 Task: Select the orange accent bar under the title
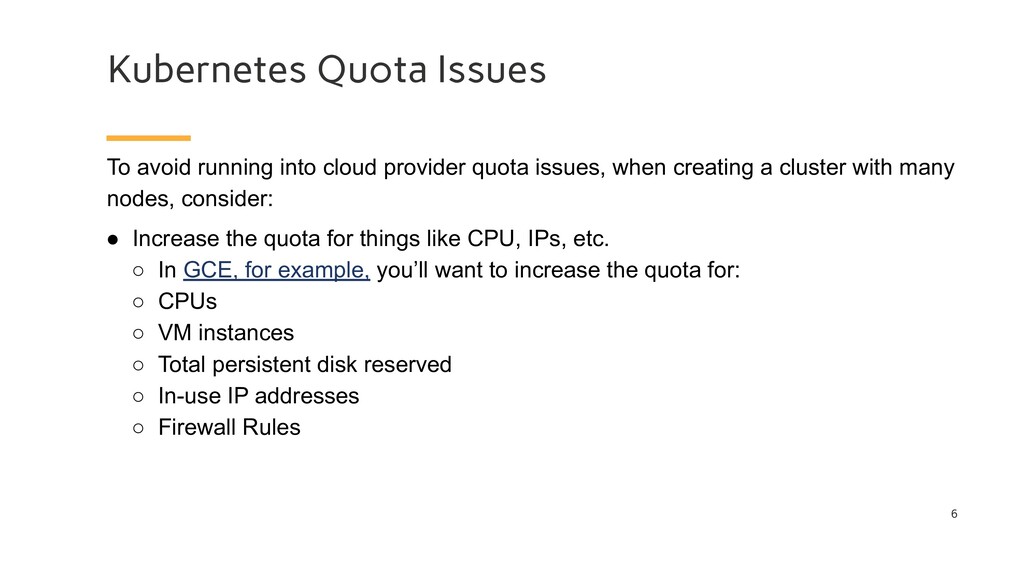148,138
